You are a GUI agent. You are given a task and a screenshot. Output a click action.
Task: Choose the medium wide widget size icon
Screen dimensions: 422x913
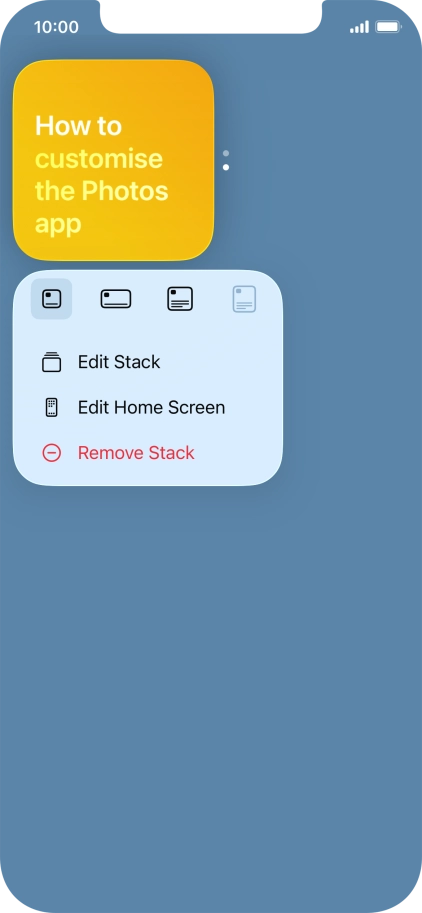coord(116,299)
